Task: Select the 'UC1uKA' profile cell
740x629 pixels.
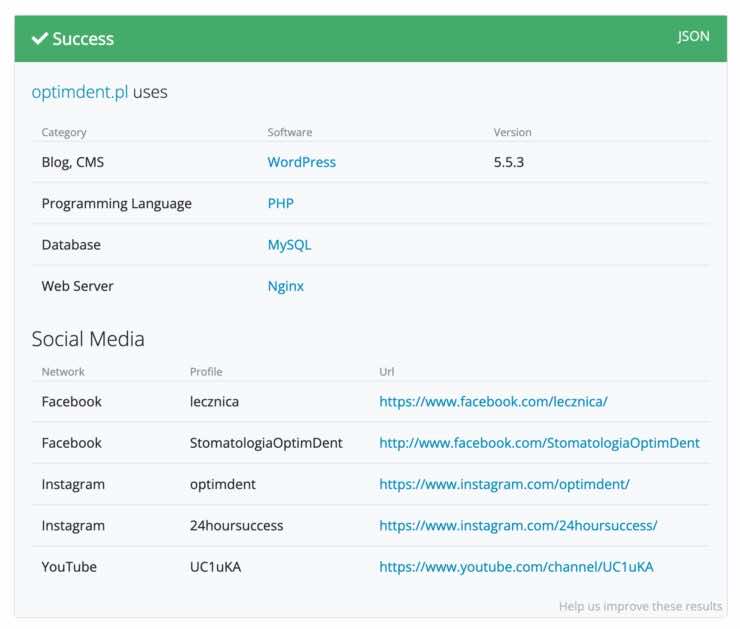Action: 215,567
